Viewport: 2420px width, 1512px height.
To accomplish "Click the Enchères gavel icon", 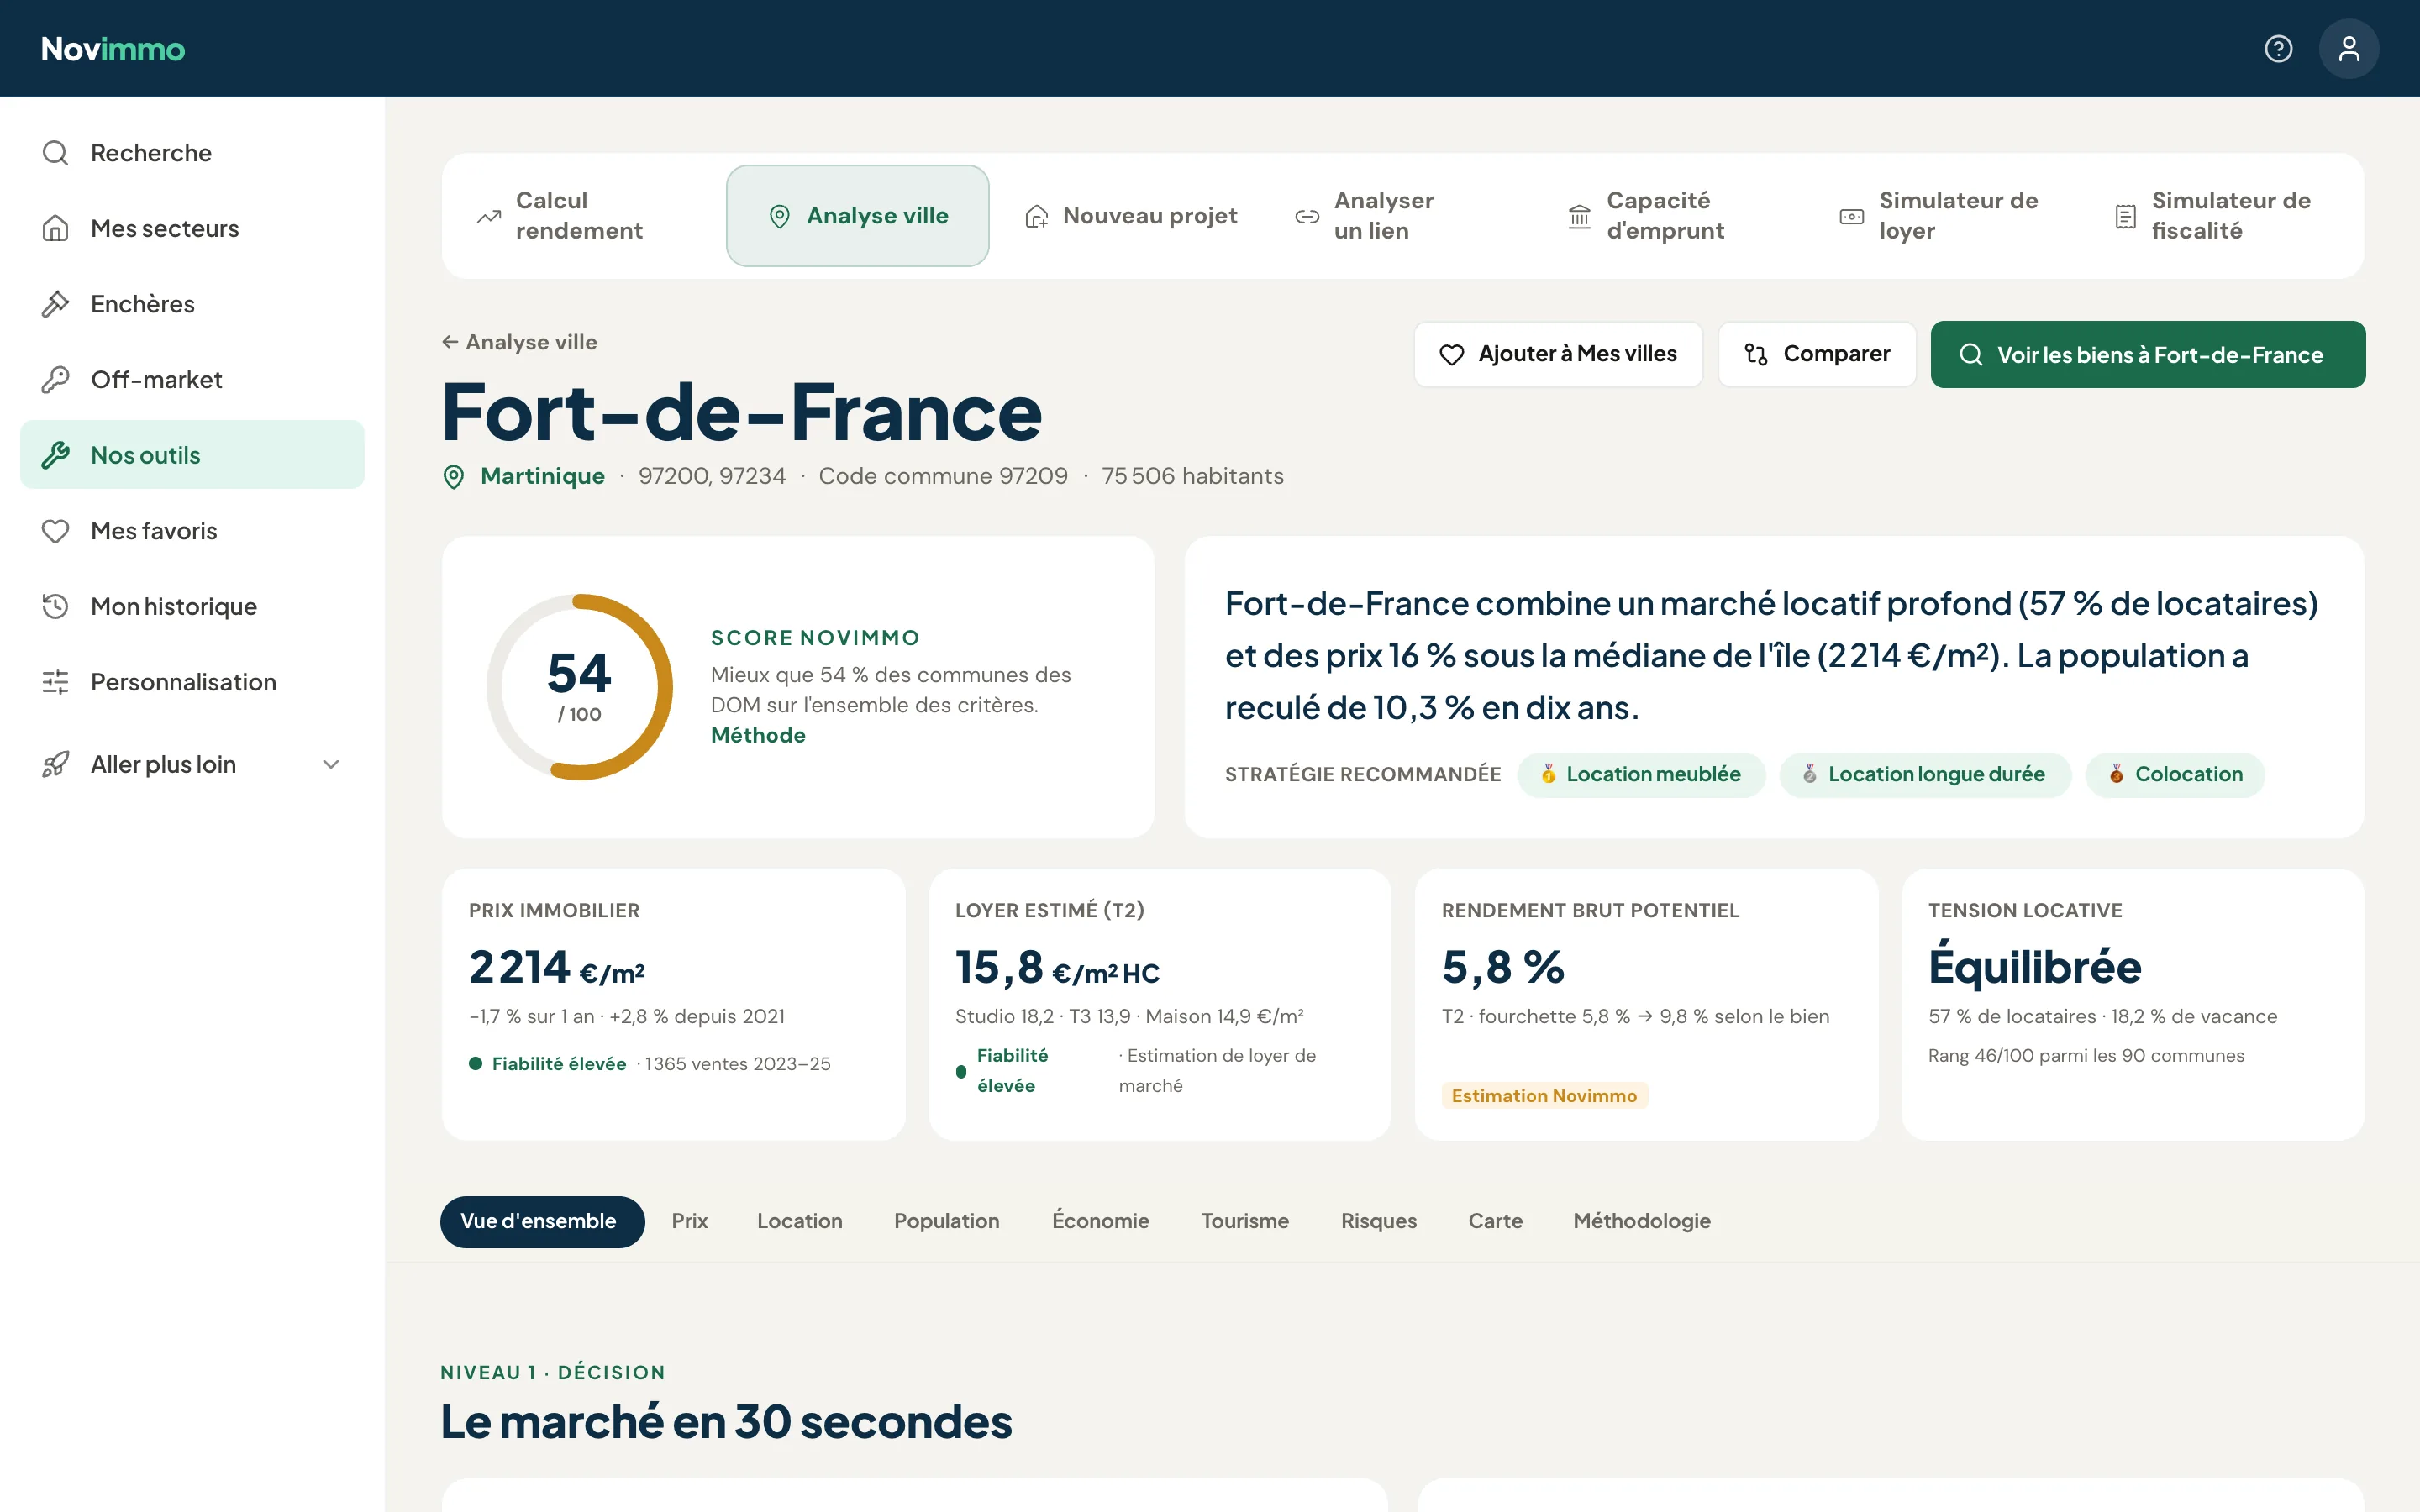I will pos(55,304).
